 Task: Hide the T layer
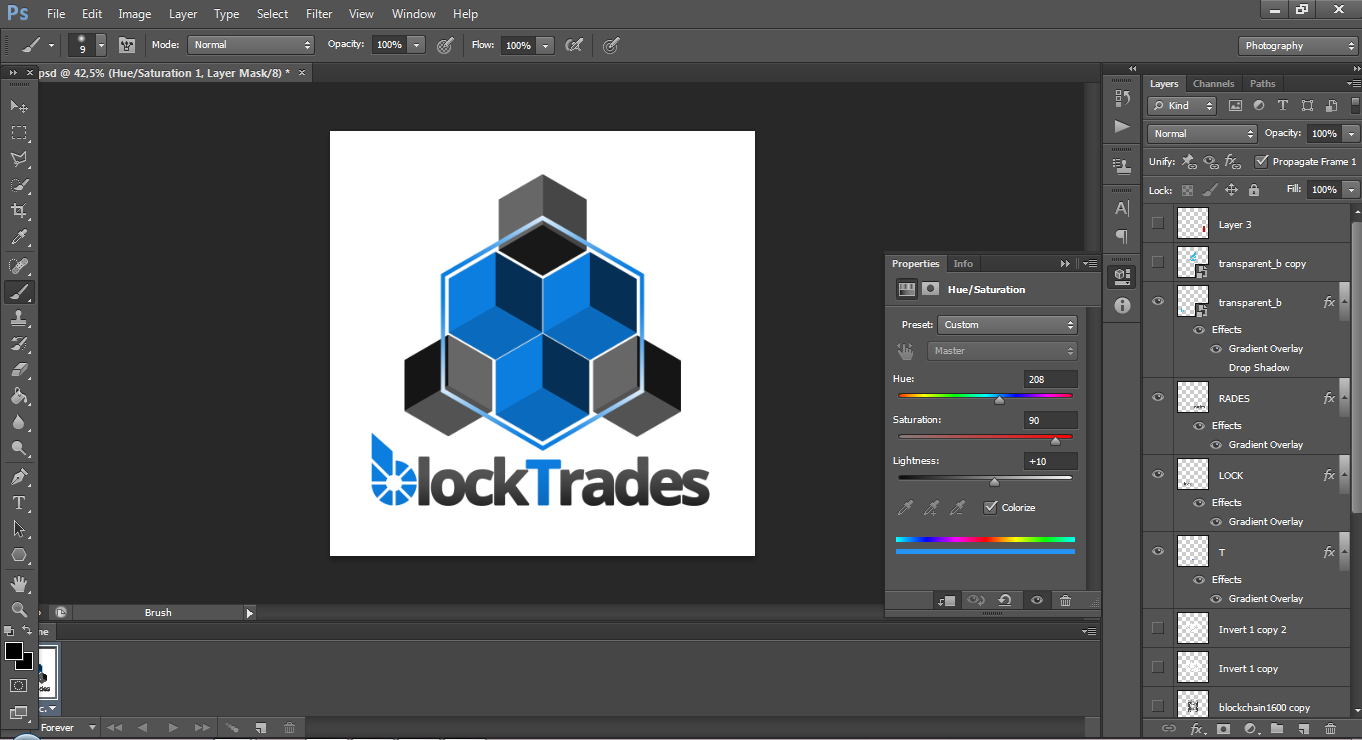tap(1158, 551)
